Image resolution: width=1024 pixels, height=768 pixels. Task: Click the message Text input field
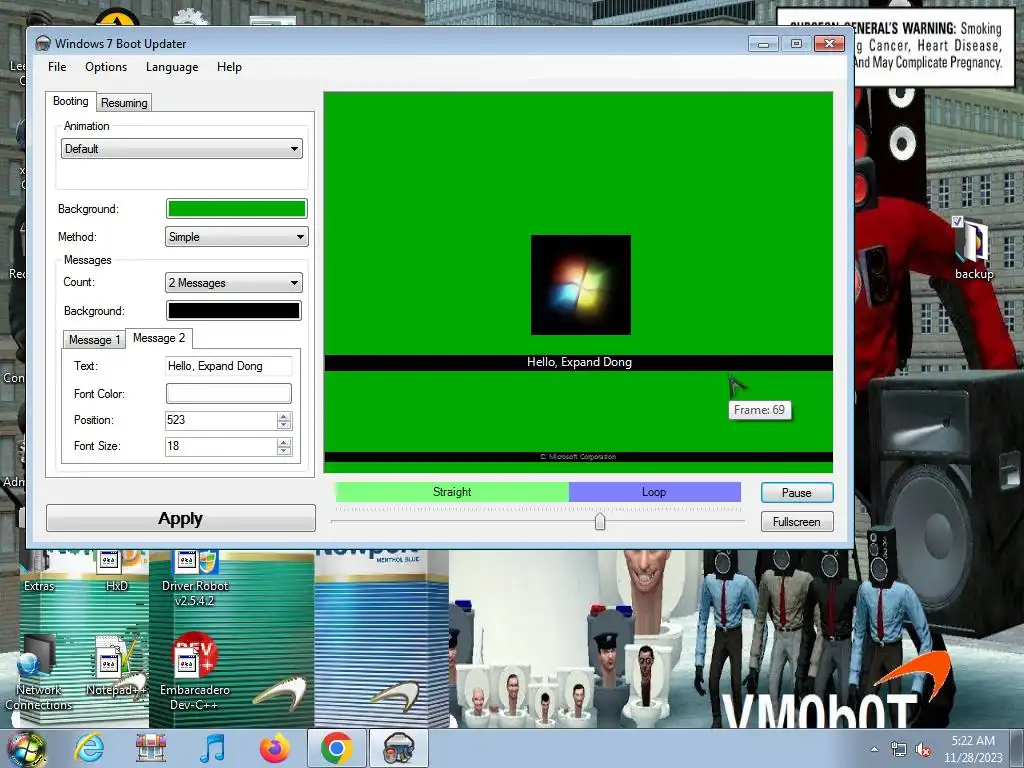pos(229,366)
